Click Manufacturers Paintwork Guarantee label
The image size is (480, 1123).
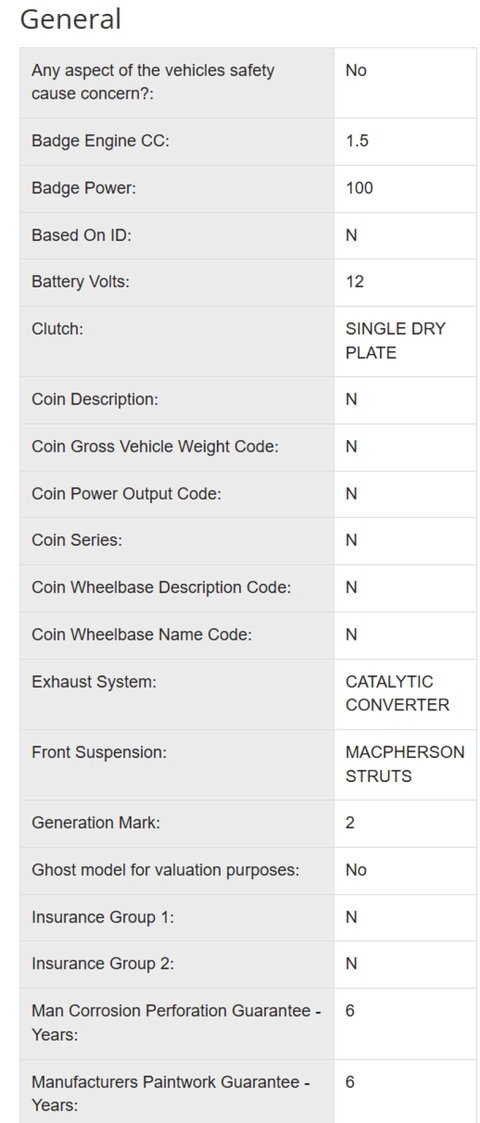point(171,1094)
